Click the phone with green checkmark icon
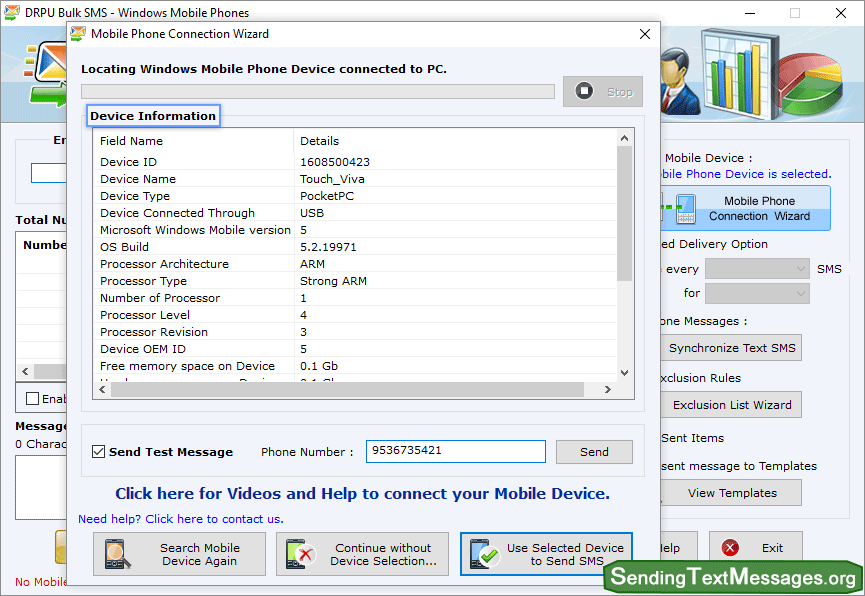This screenshot has height=596, width=865. (484, 554)
